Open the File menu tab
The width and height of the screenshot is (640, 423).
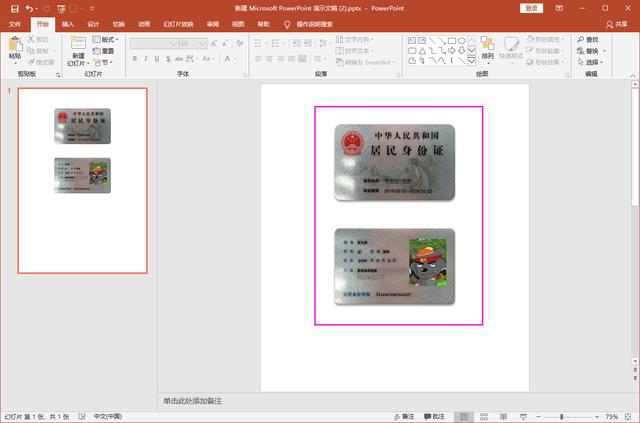(15, 23)
